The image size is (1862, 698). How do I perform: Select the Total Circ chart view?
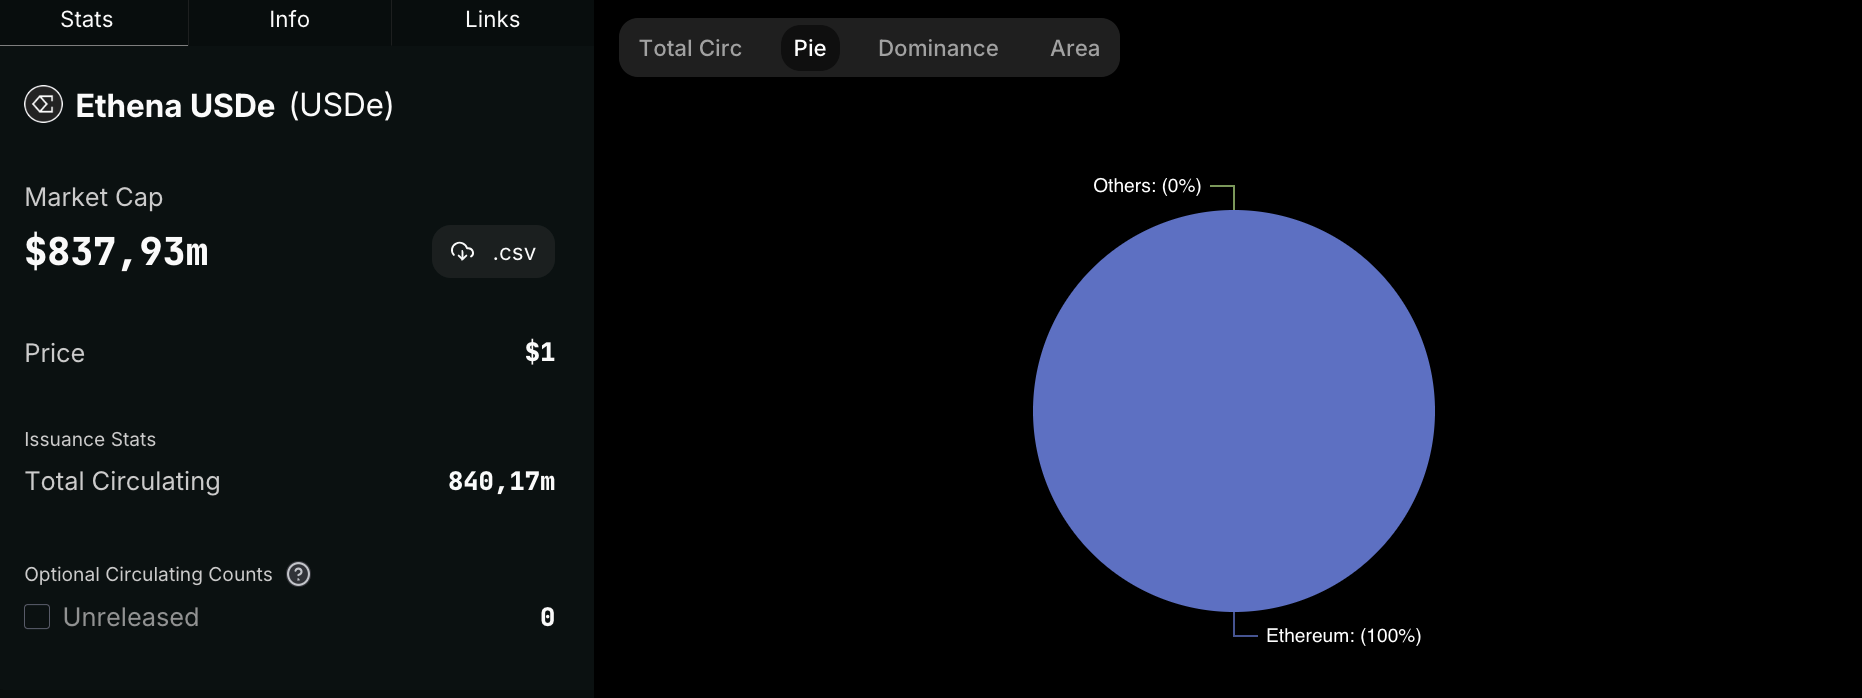[690, 48]
